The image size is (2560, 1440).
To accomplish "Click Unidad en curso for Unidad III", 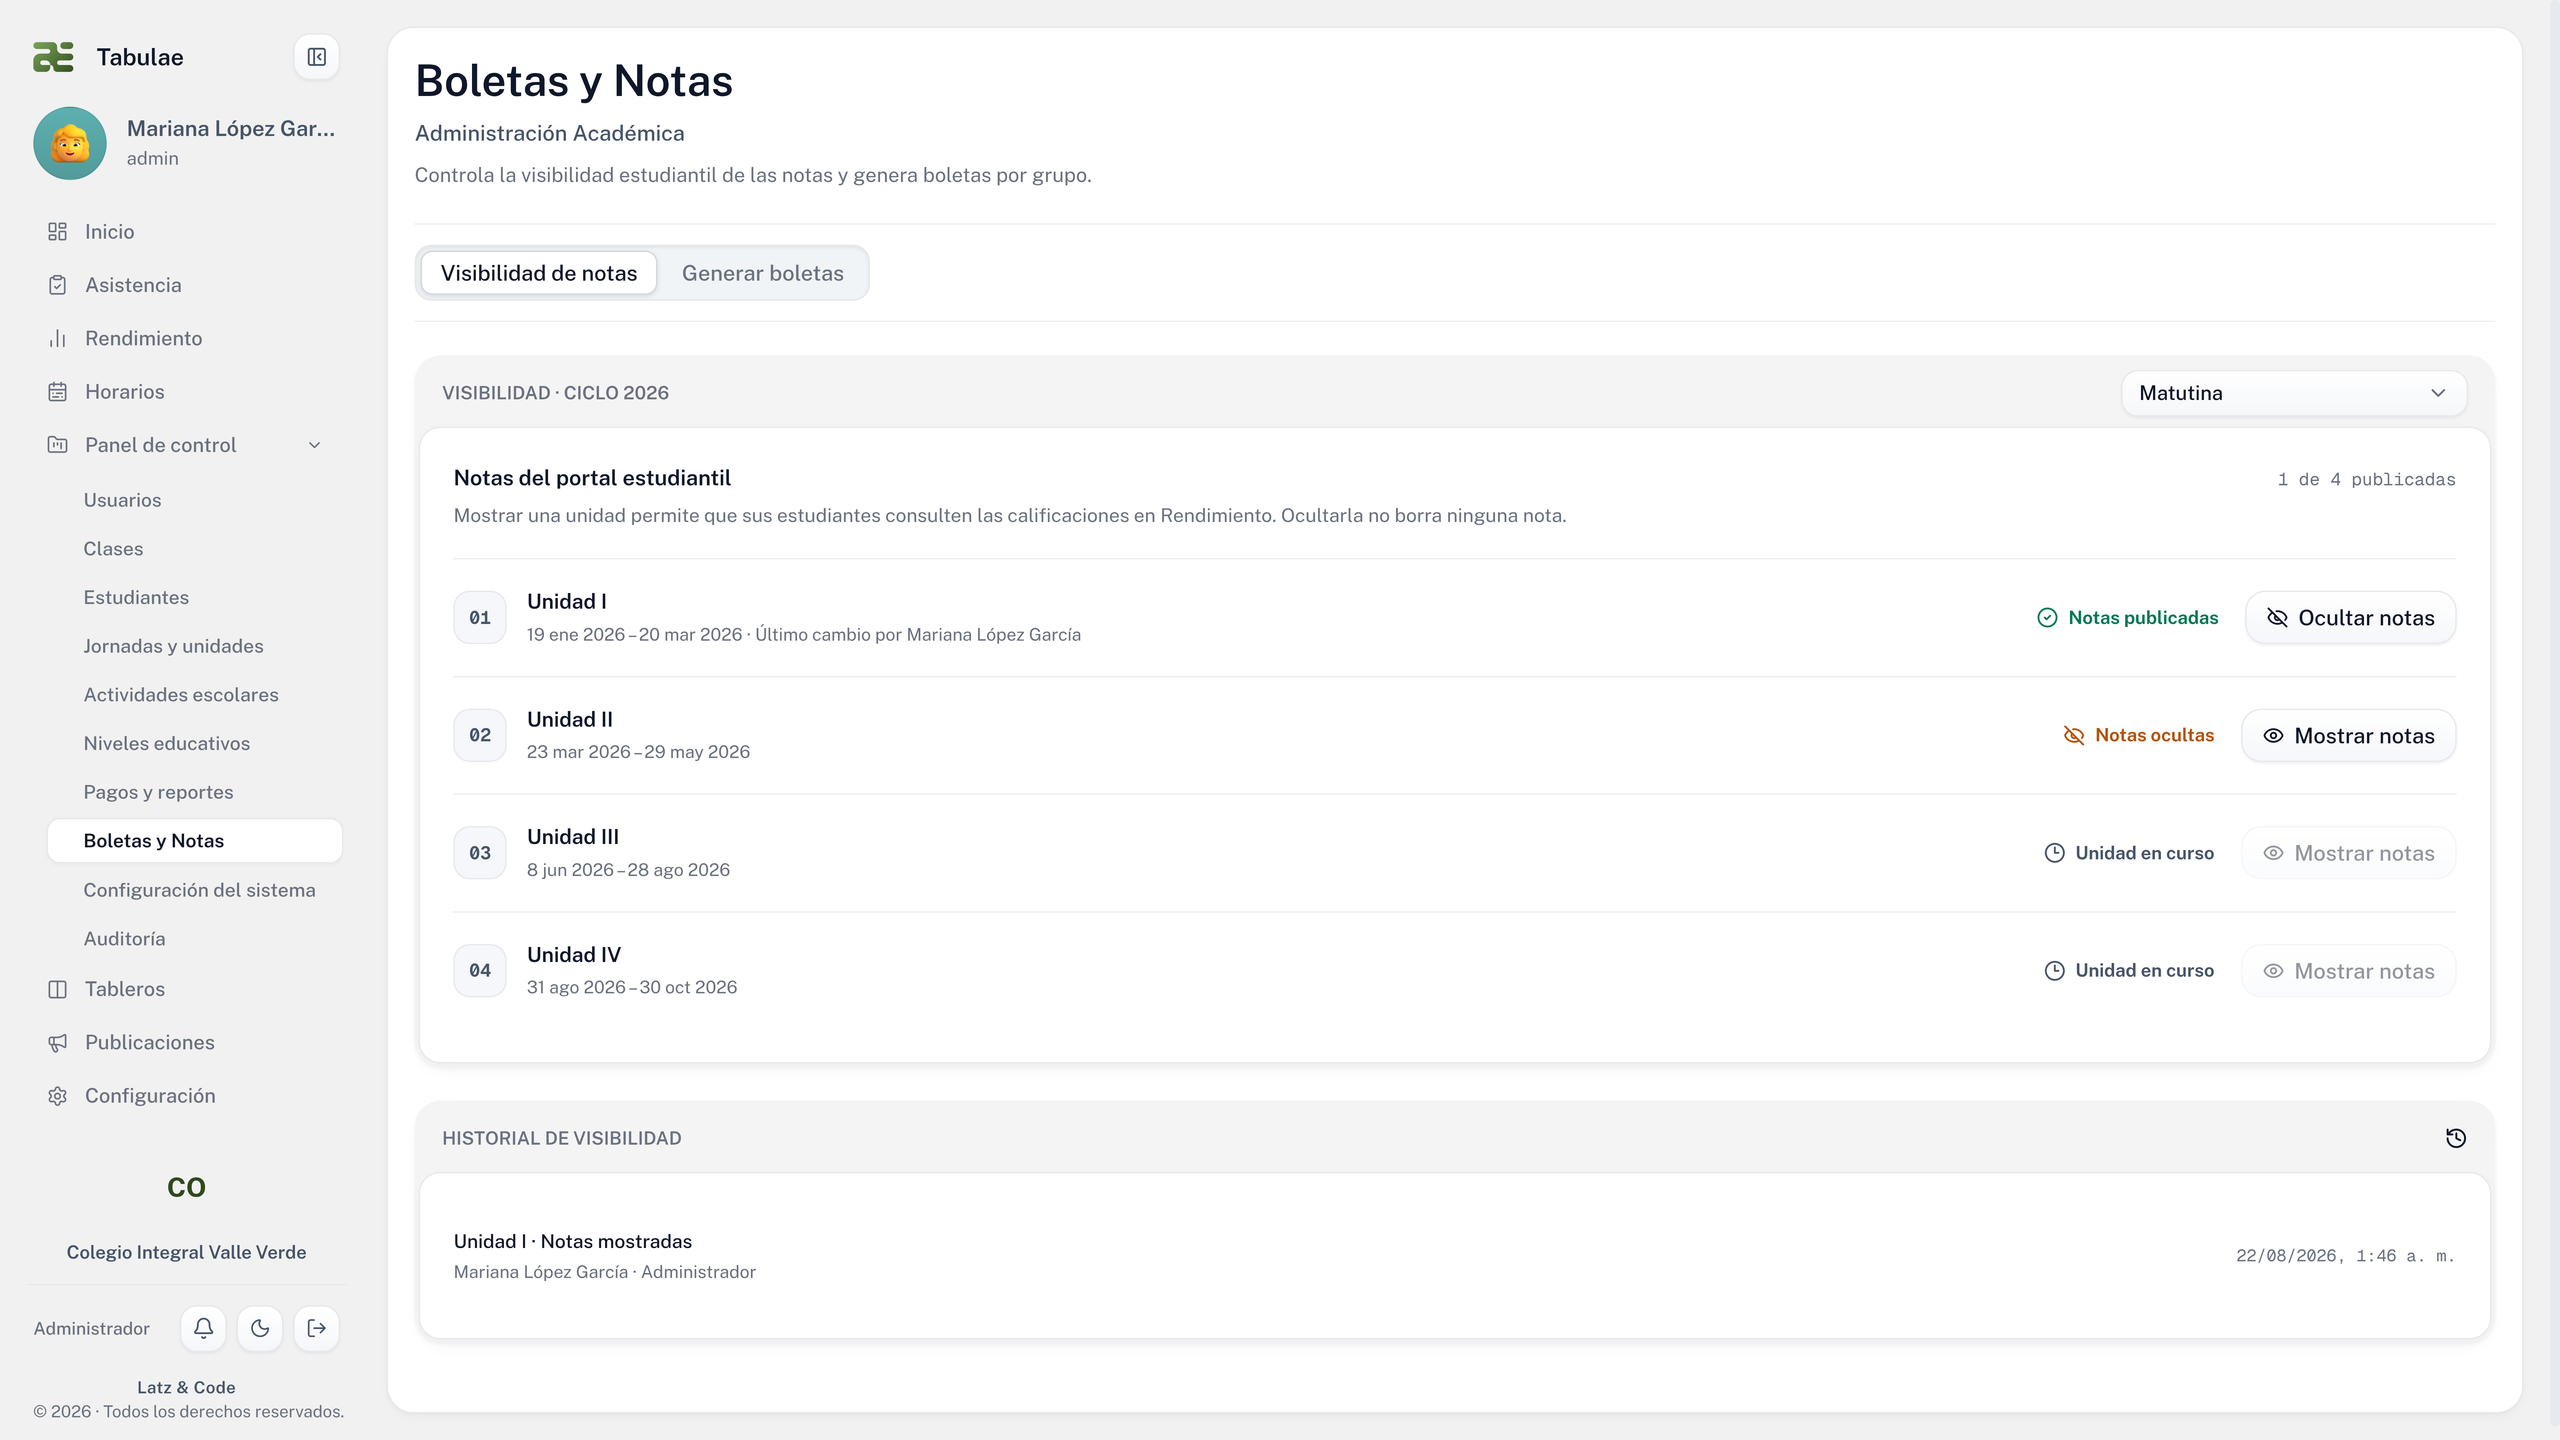I will pyautogui.click(x=2129, y=853).
